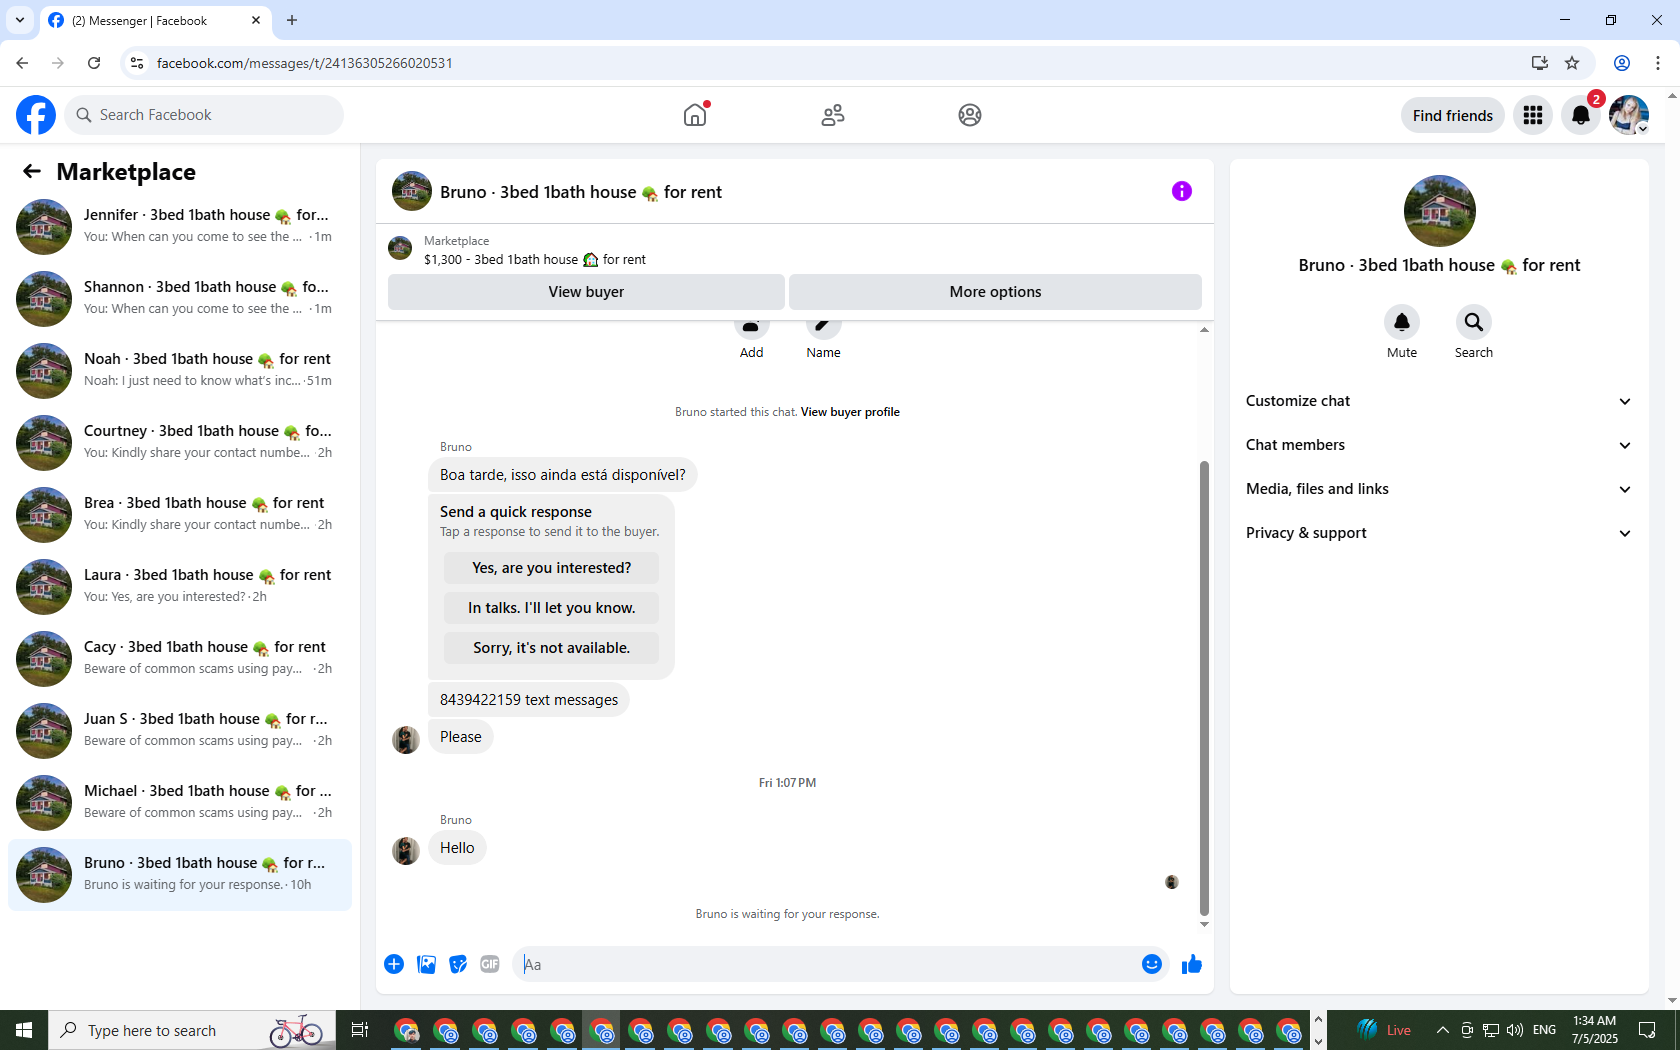Viewport: 1680px width, 1050px height.
Task: Open the Friends icon in top navigation
Action: (x=833, y=115)
